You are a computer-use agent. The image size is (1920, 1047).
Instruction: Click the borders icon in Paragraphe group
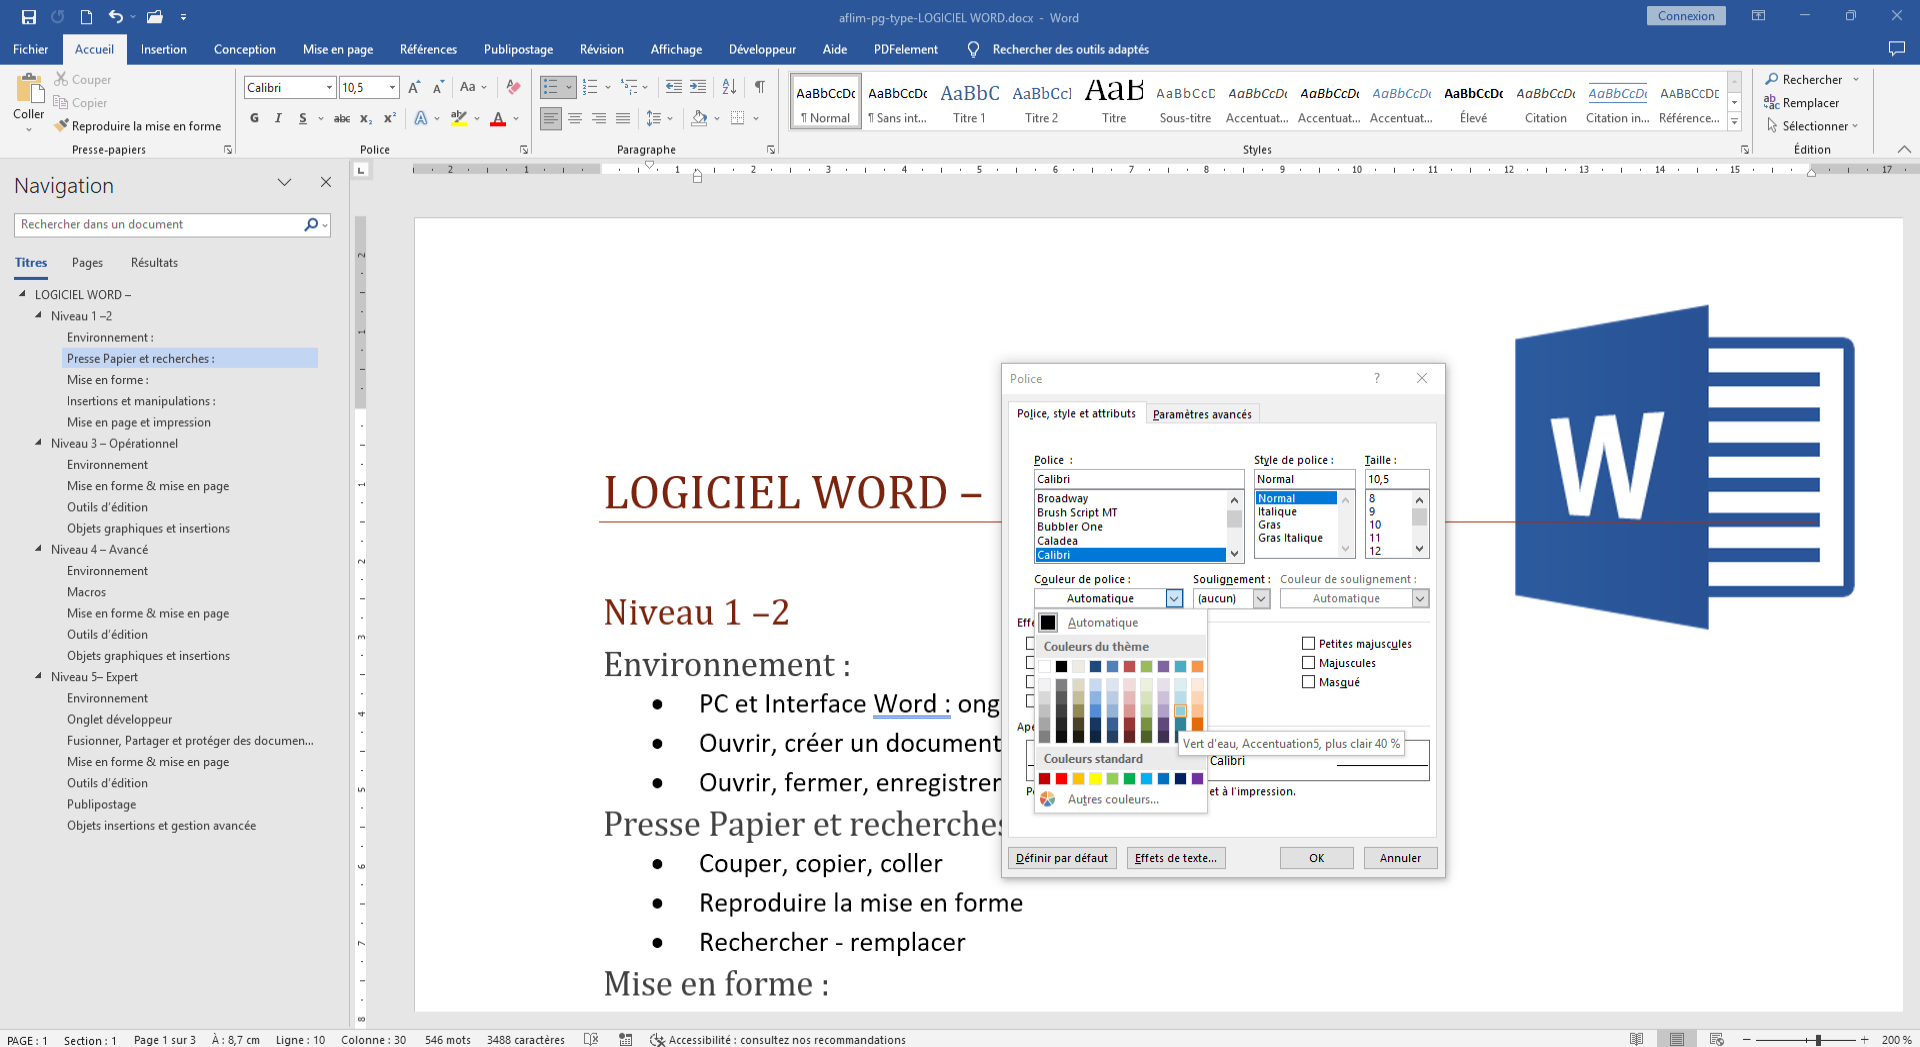click(x=738, y=118)
